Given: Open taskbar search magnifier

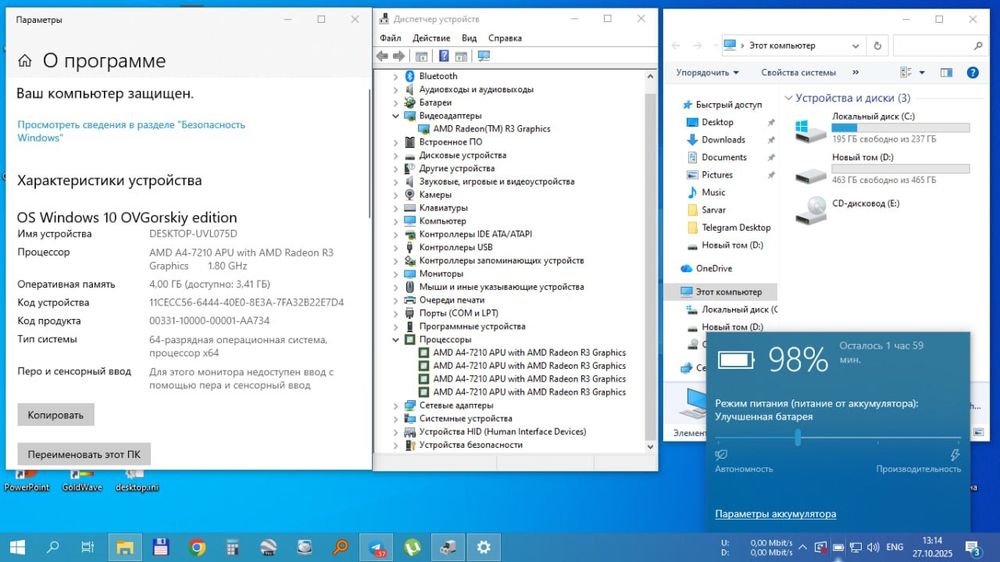Looking at the screenshot, I should pos(53,547).
